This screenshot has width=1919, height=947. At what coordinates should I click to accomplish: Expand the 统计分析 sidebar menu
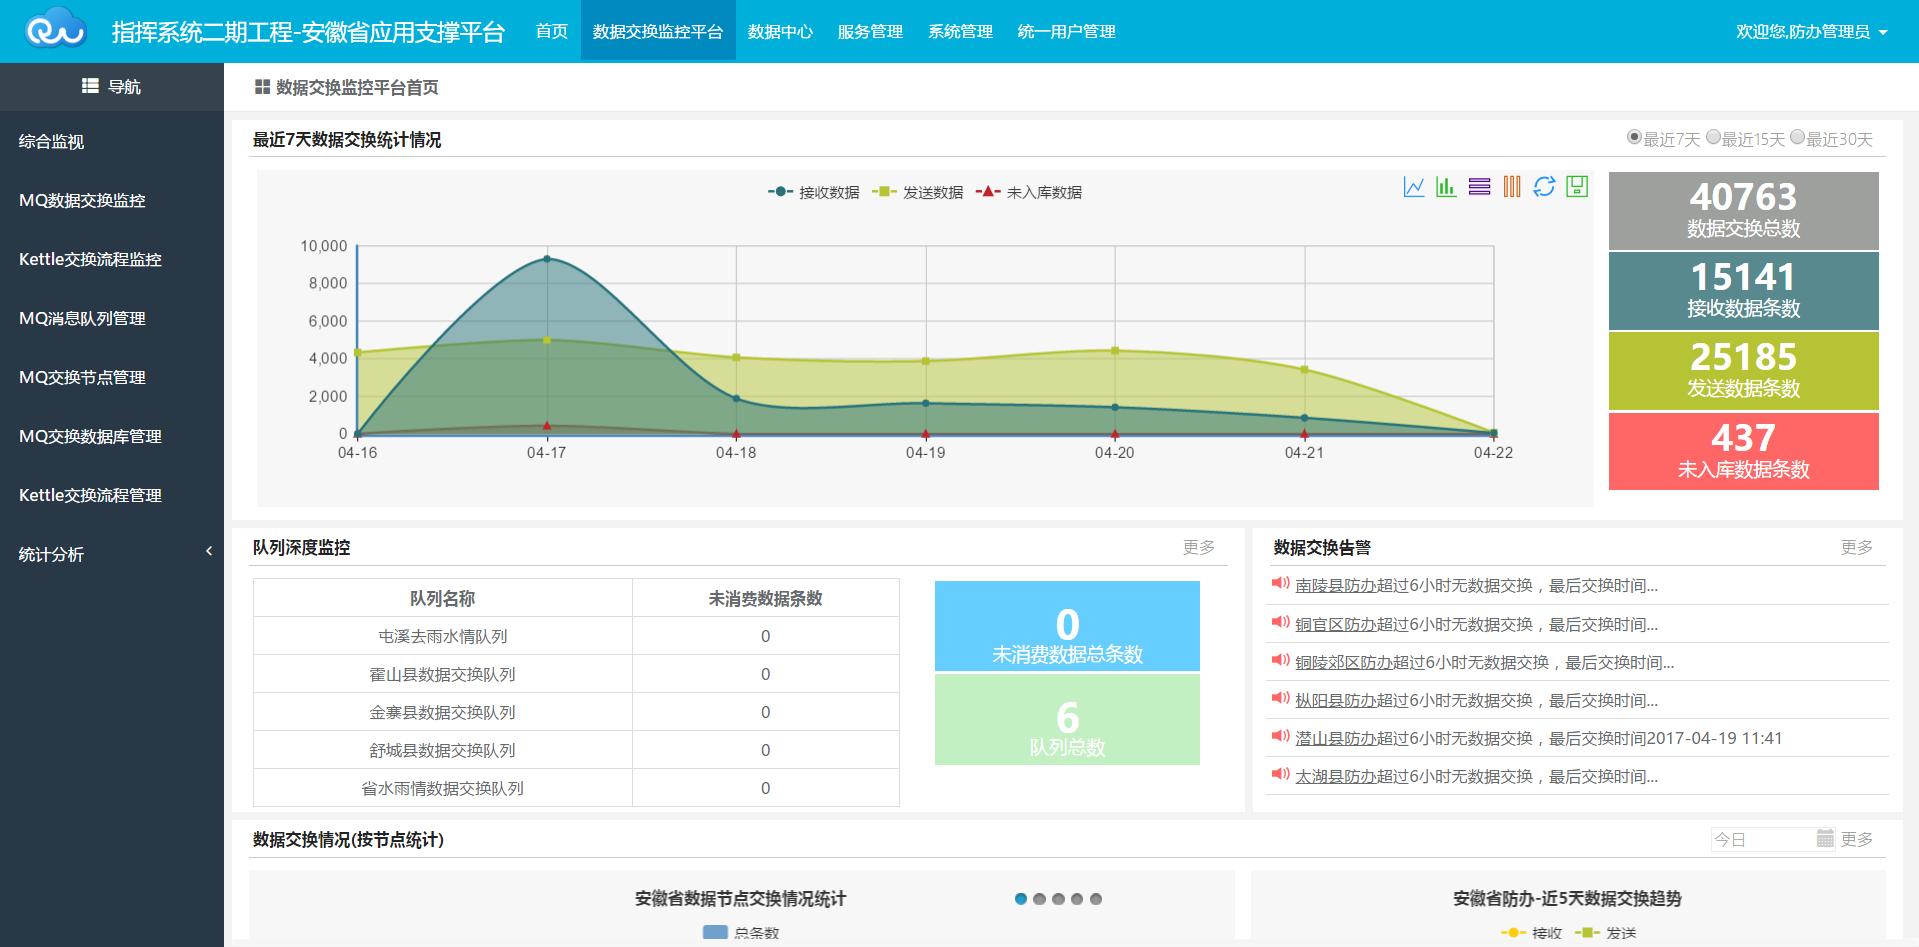click(x=112, y=554)
